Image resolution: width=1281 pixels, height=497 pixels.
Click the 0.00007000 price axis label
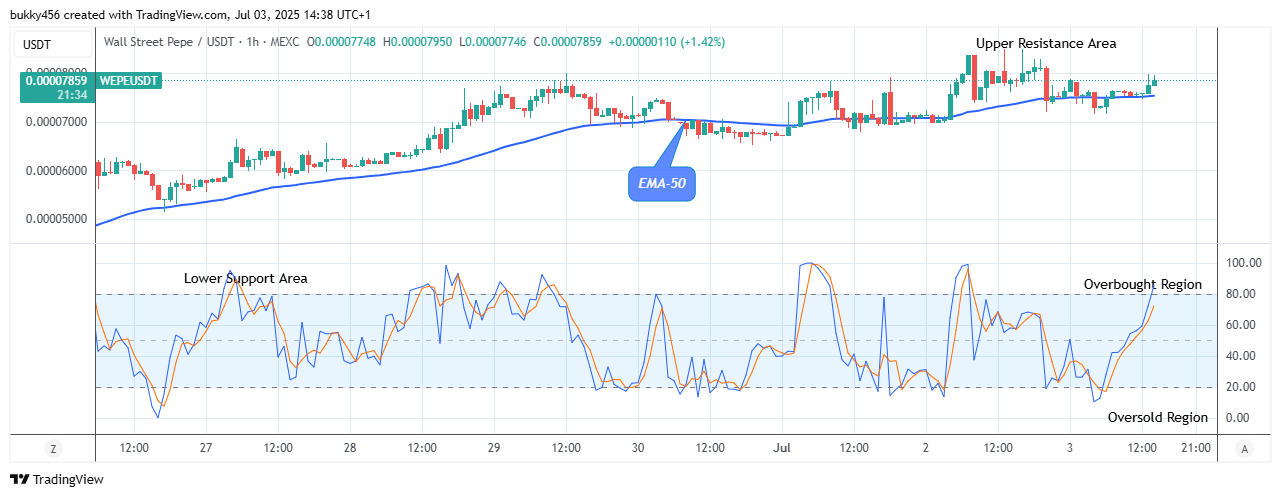point(57,122)
